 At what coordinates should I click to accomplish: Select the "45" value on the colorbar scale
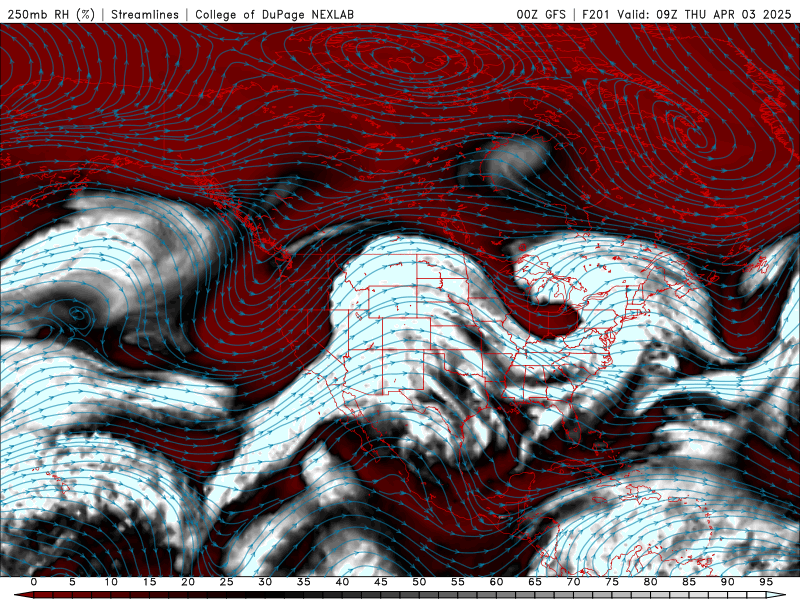coord(381,582)
